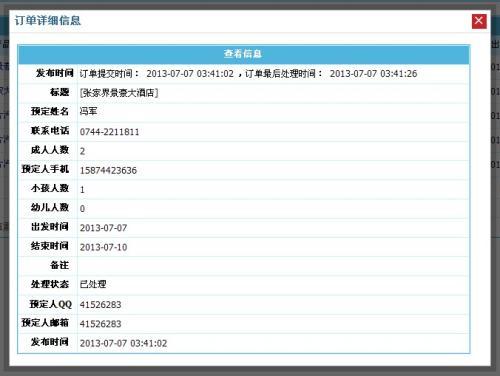Click the 订单最后处理时间 caption text

283,74
